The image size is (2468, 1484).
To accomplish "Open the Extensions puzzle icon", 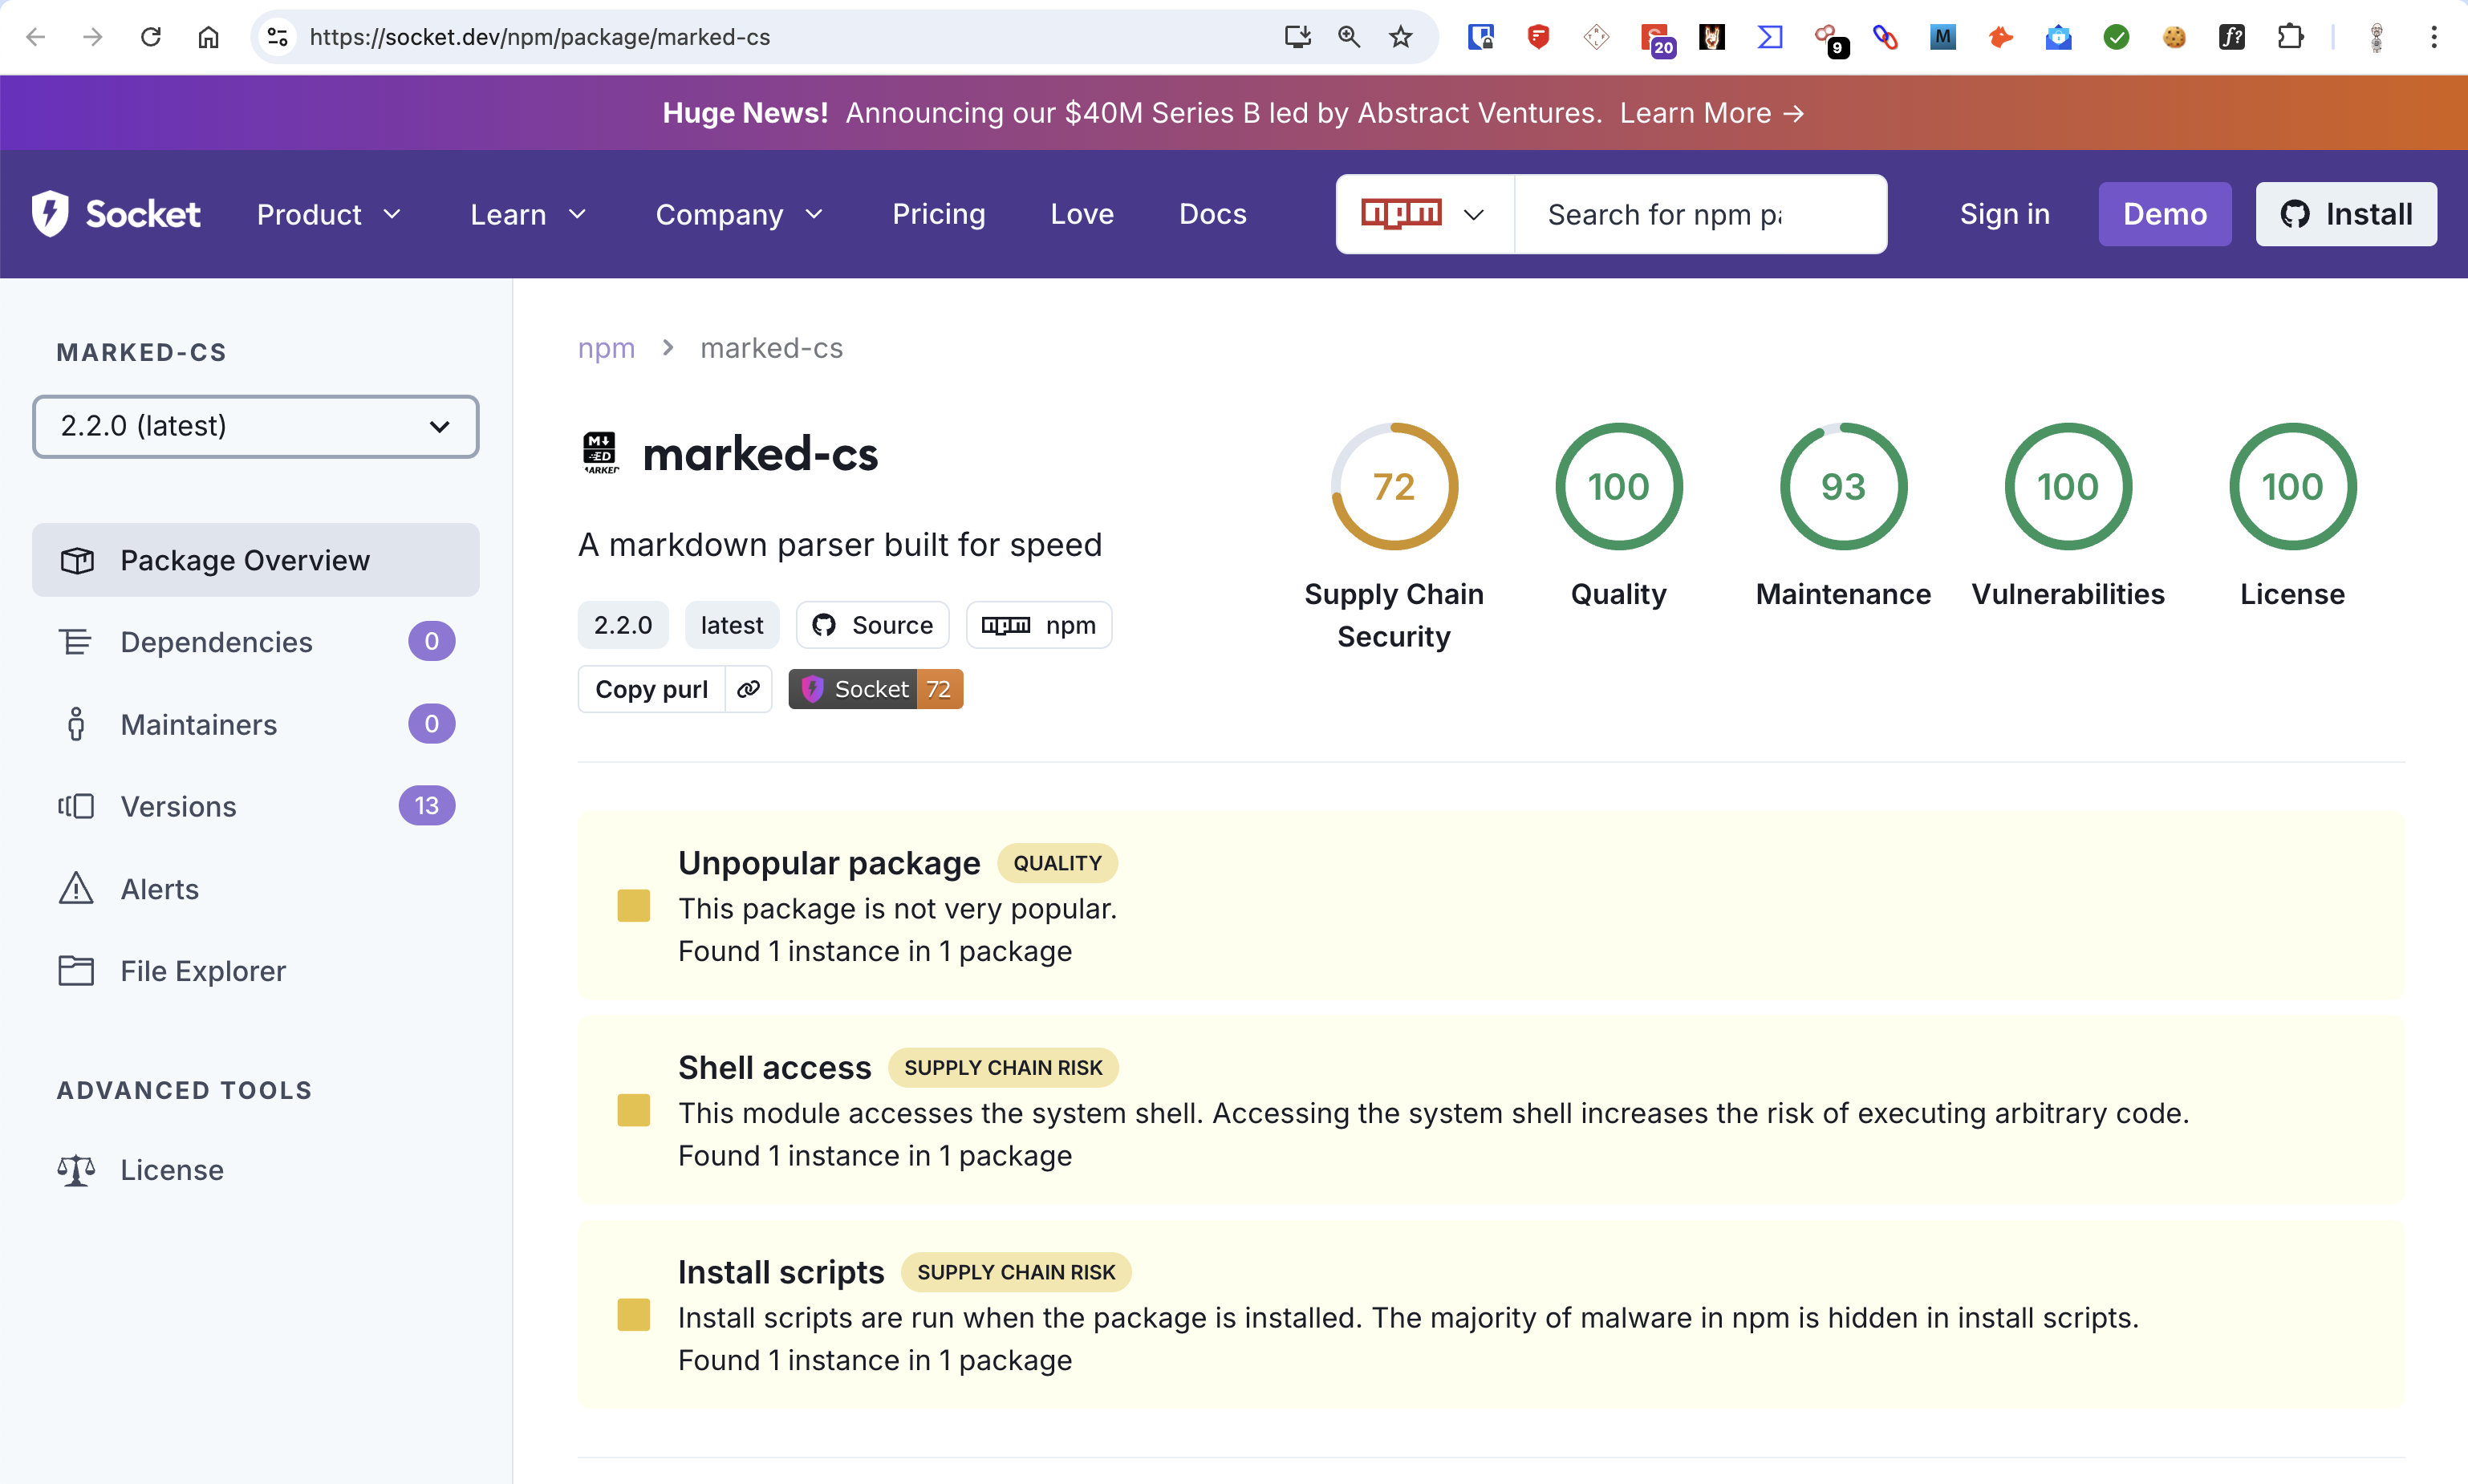I will click(2289, 37).
